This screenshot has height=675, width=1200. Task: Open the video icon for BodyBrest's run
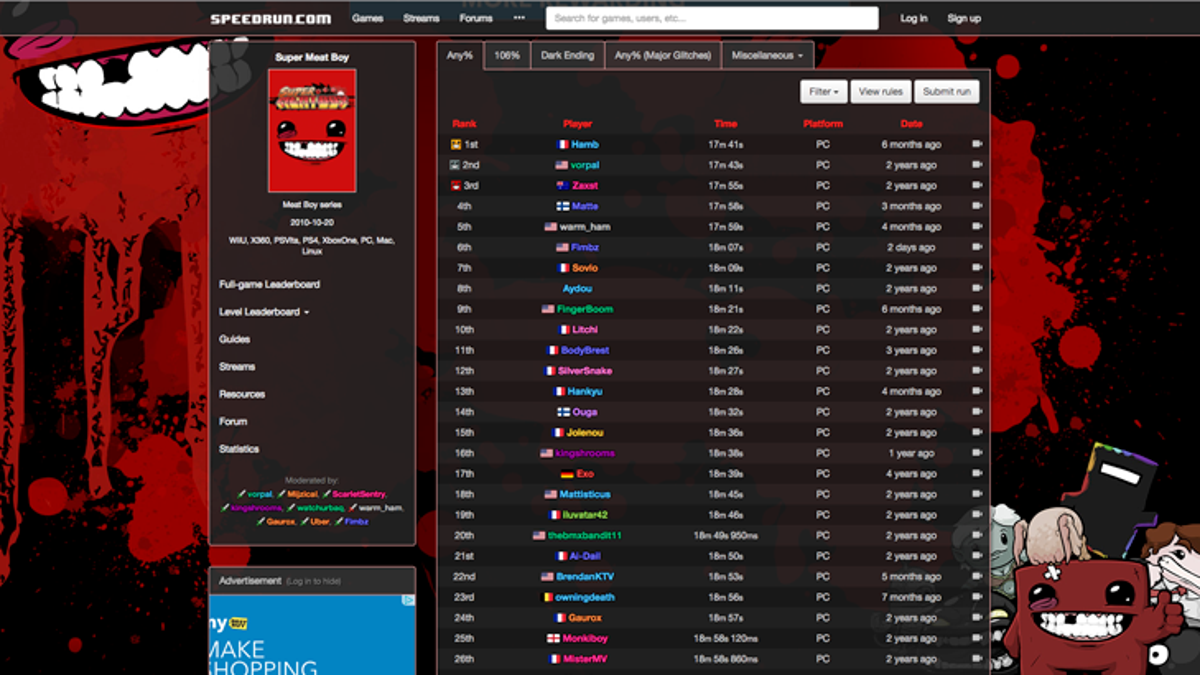(x=977, y=350)
